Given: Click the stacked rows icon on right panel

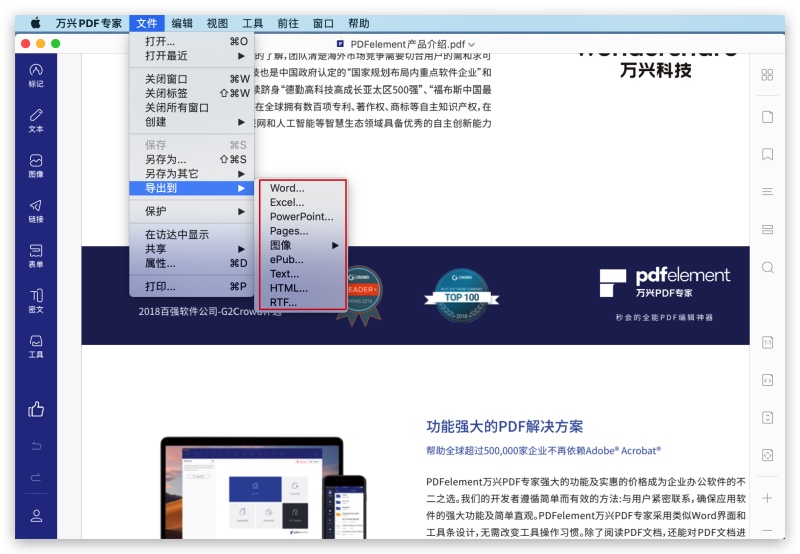Looking at the screenshot, I should coord(767,230).
